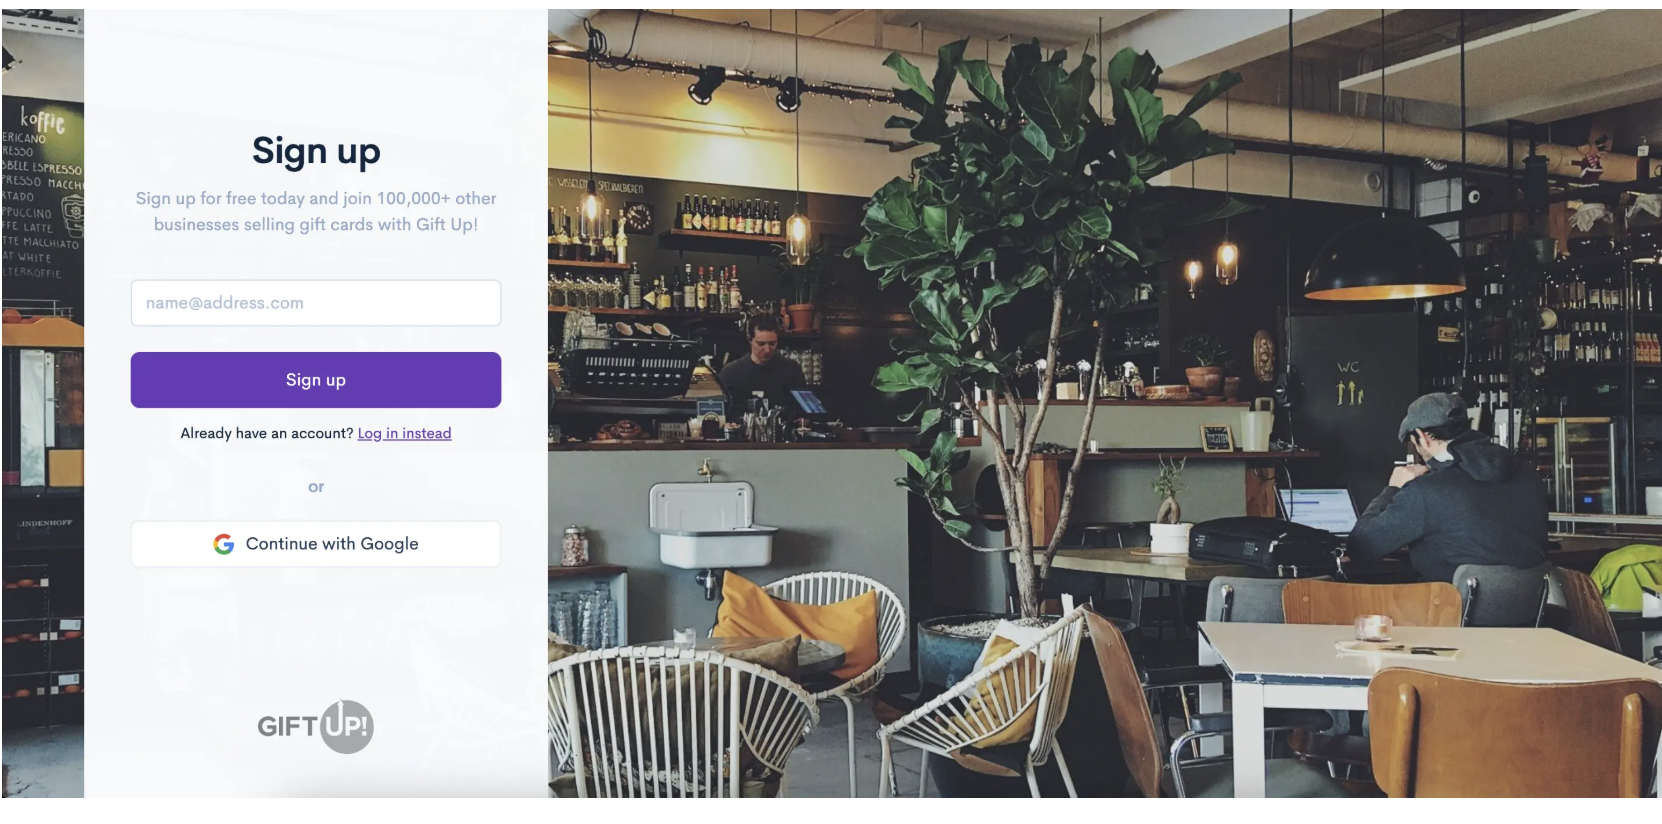Click the "join 100,000+ other businesses" subtitle text

pos(316,211)
